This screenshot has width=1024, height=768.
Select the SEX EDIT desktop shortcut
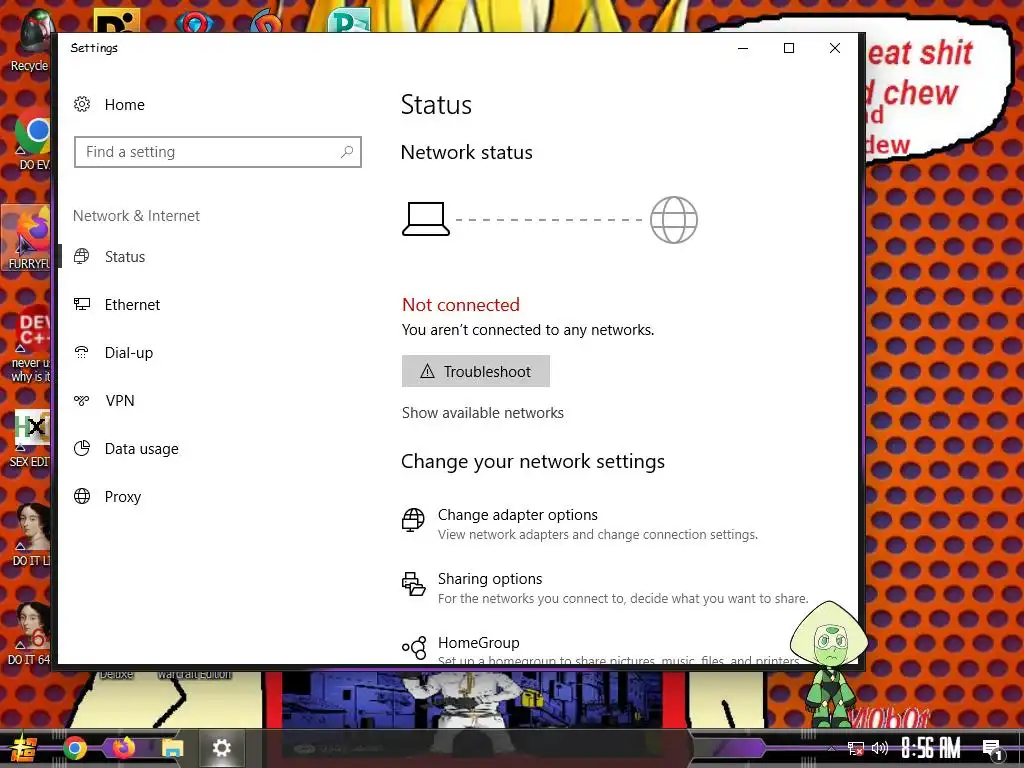point(29,438)
